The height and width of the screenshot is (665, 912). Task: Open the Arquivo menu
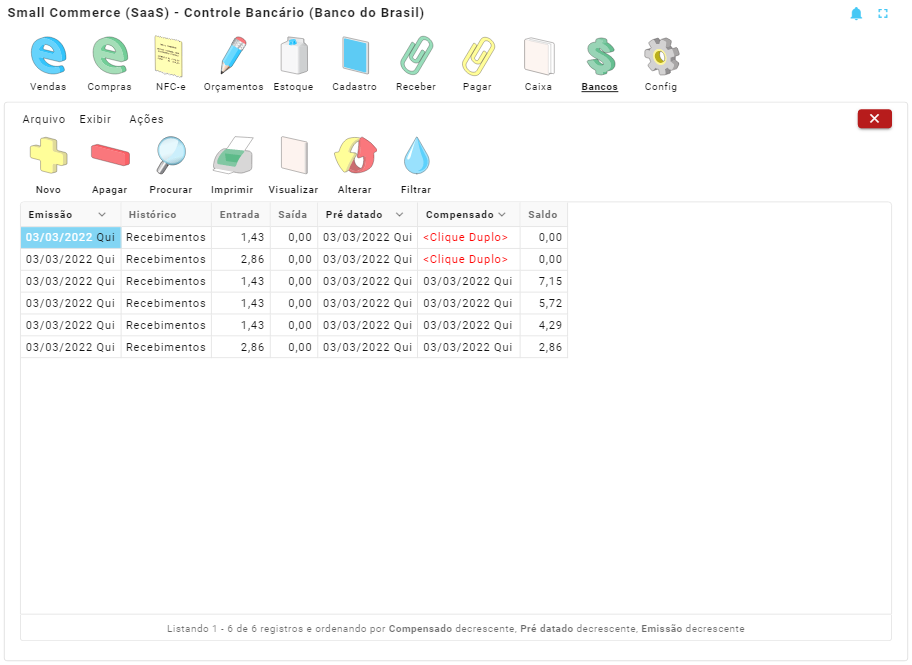(44, 119)
